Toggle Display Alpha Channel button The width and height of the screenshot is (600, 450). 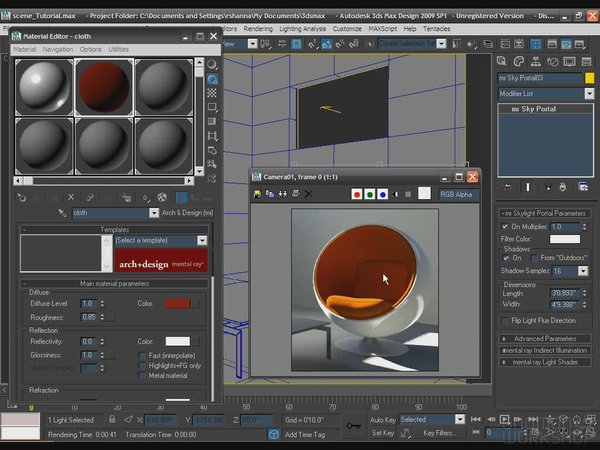point(396,194)
